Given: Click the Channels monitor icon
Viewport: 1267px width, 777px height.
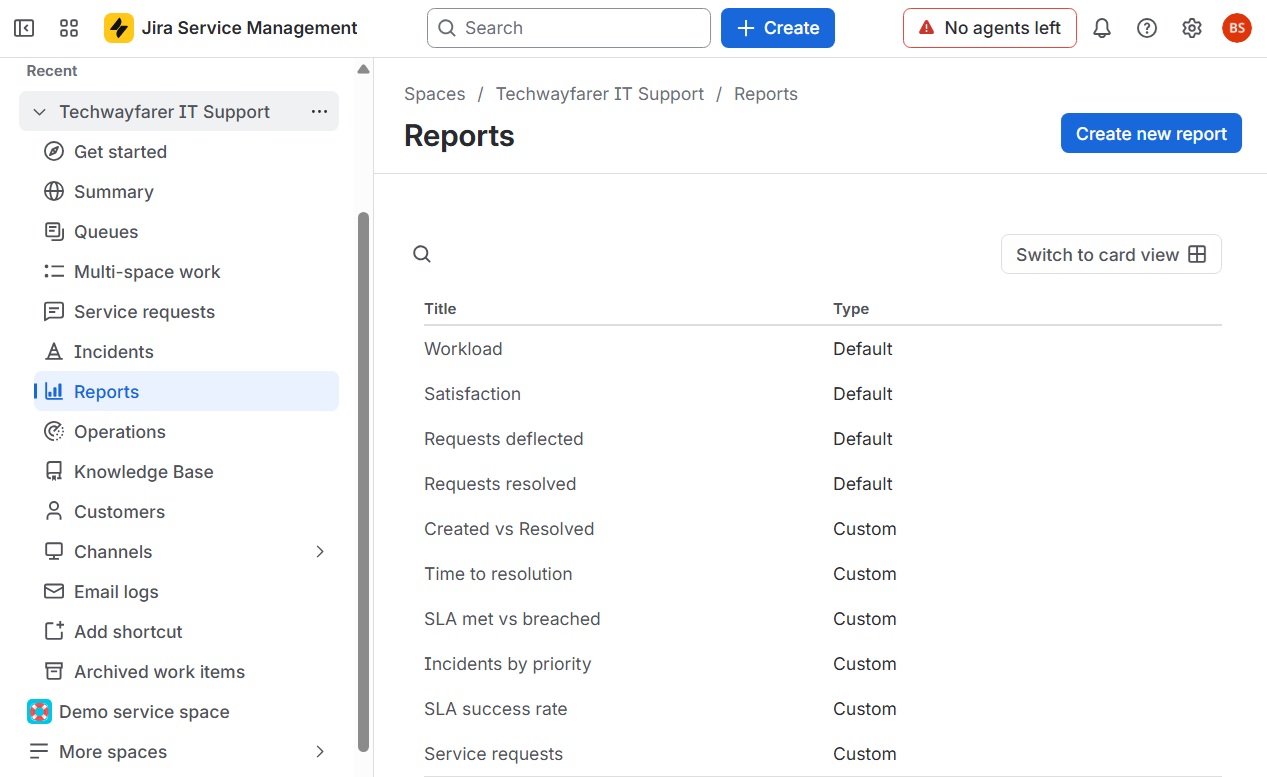Looking at the screenshot, I should pos(54,552).
